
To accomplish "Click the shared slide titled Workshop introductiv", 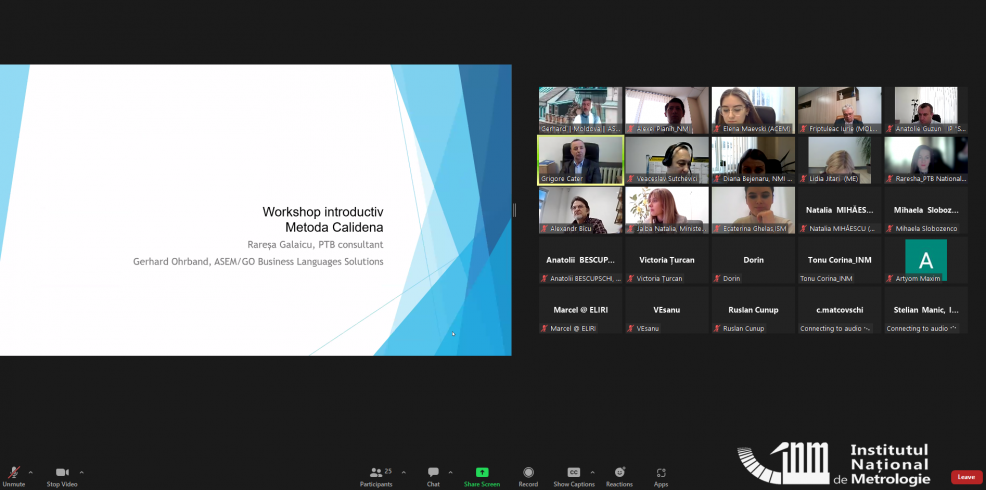I will pos(255,210).
